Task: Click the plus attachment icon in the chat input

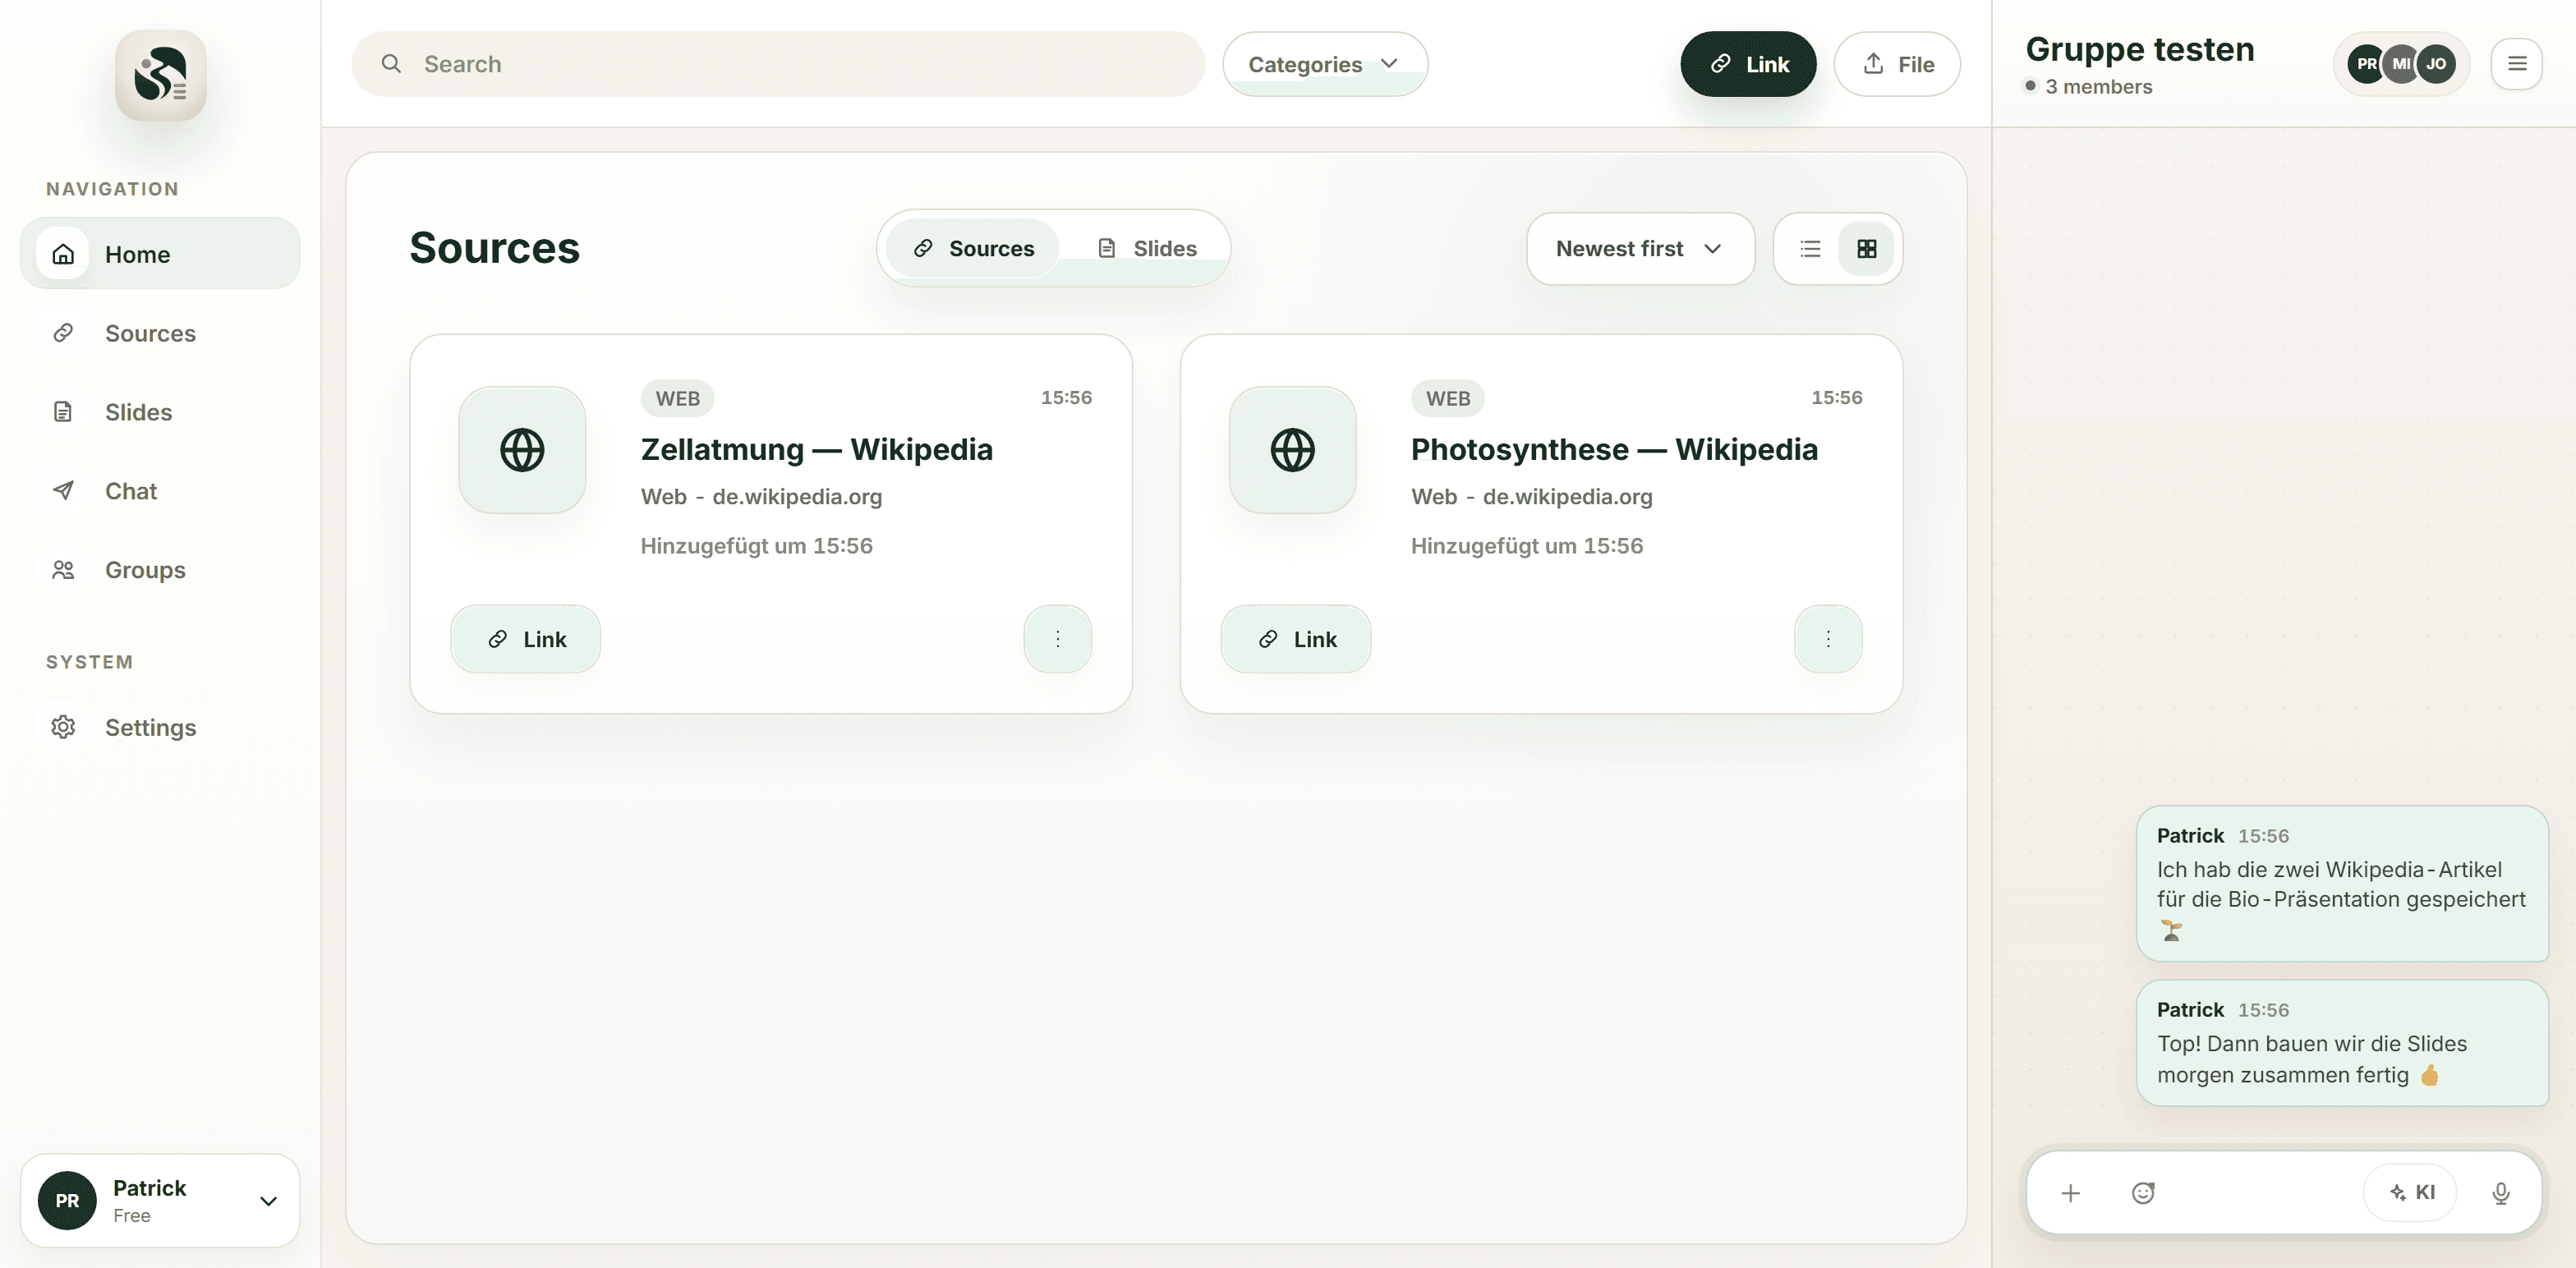Action: (x=2070, y=1193)
